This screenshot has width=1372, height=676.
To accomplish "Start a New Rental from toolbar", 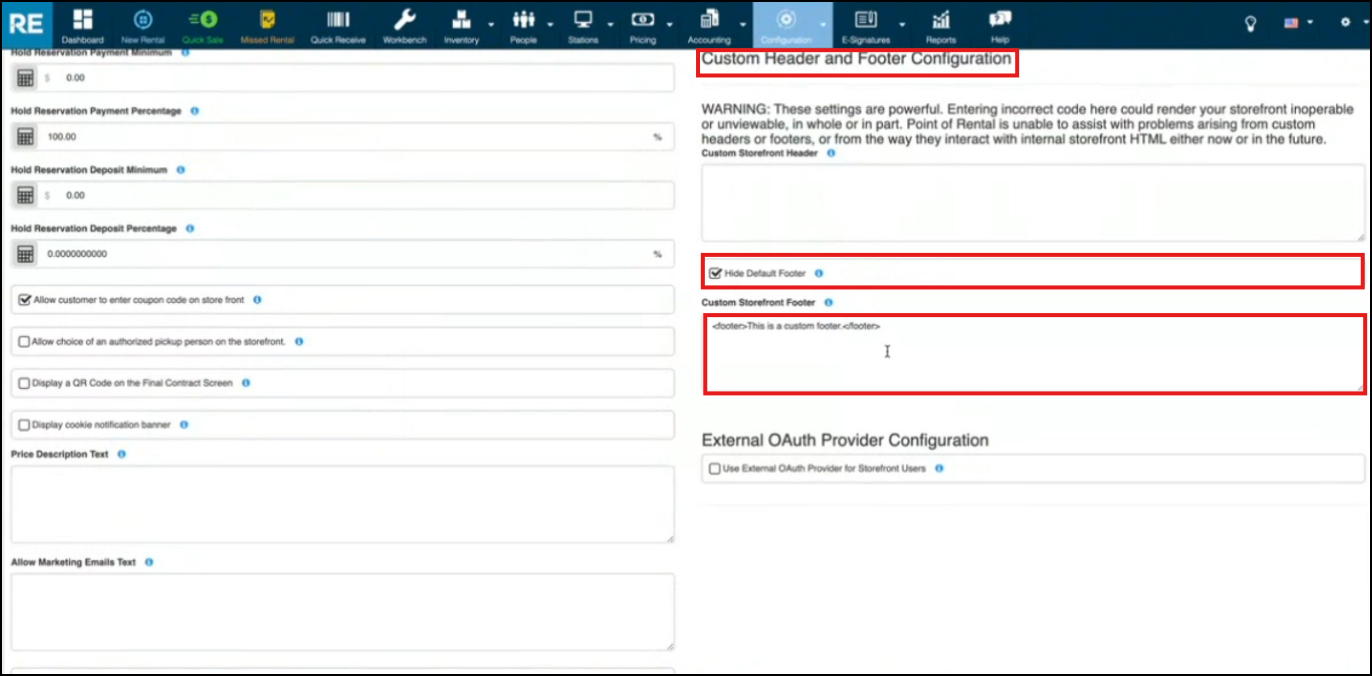I will [x=143, y=25].
